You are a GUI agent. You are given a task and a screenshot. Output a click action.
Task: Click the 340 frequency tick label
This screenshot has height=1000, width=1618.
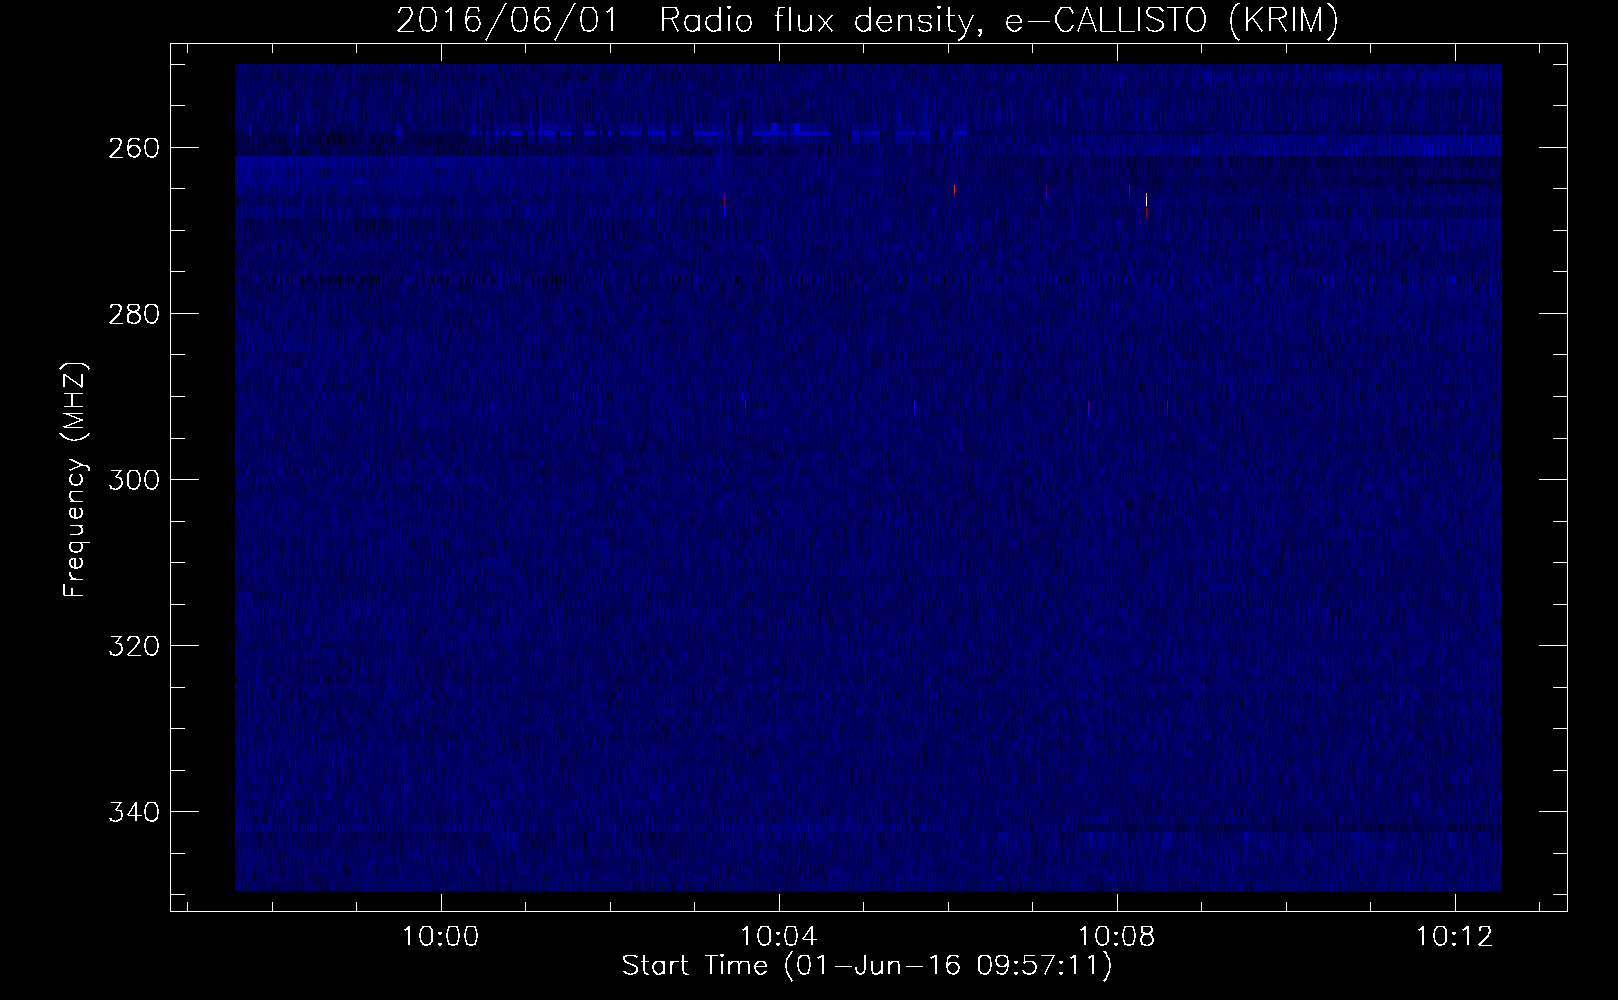tap(133, 812)
